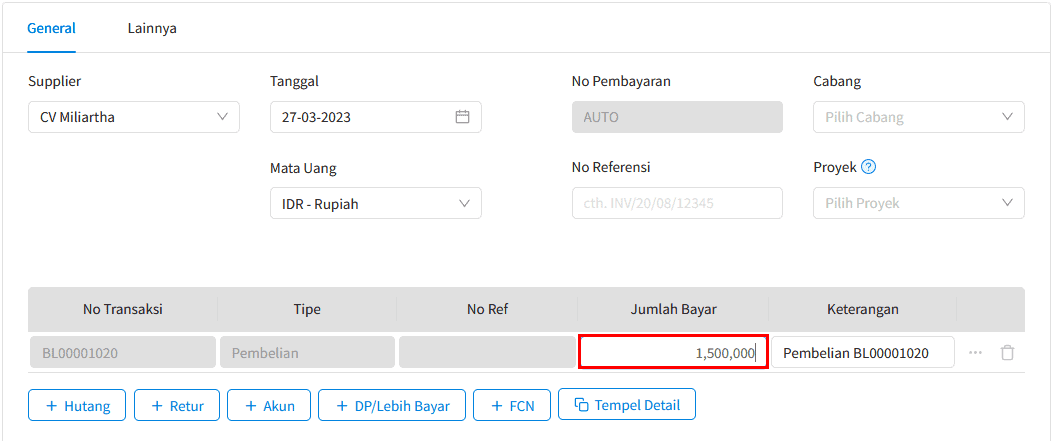
Task: Expand the Pilih Cabang dropdown
Action: (x=918, y=117)
